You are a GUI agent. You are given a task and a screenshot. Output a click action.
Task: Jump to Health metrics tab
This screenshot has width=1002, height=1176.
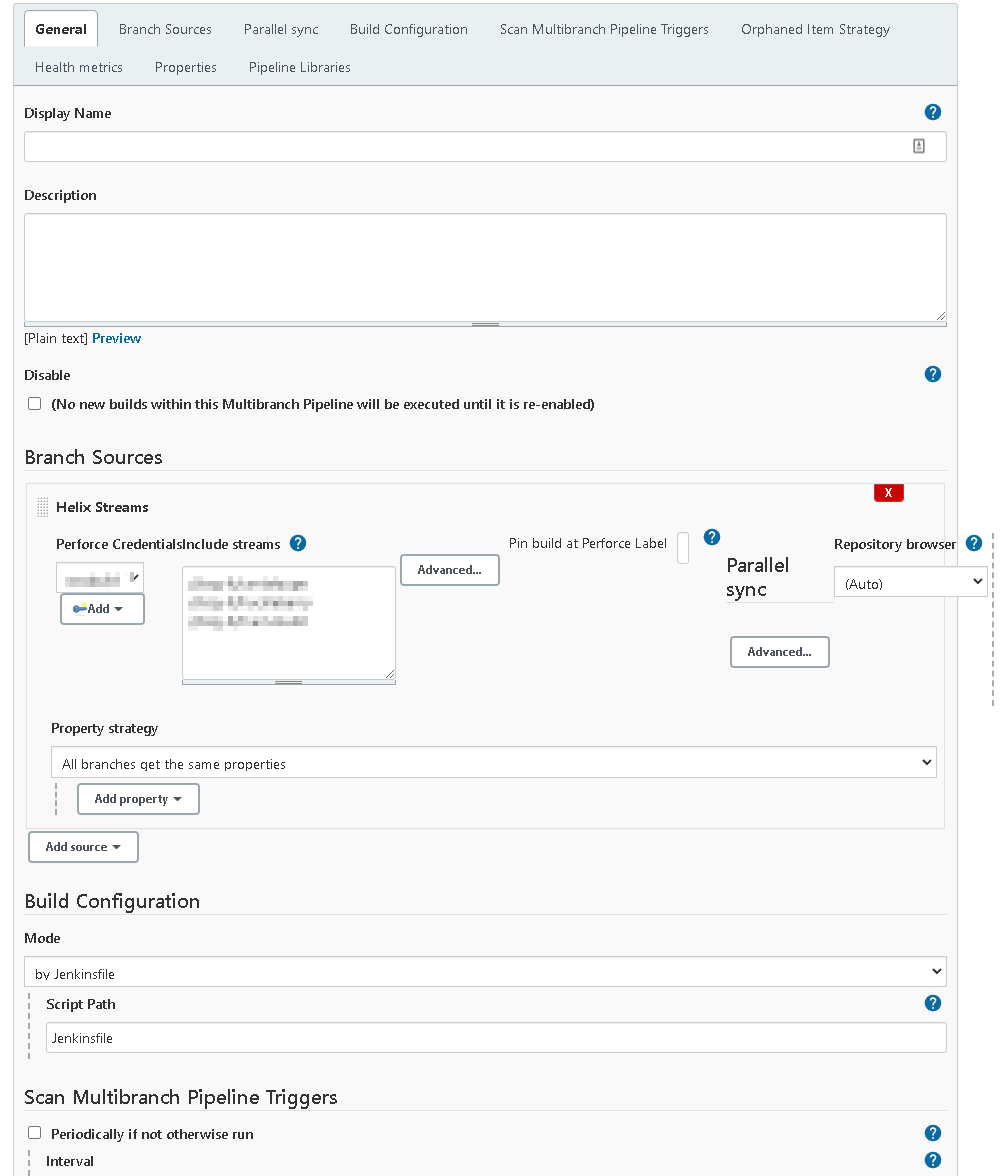[x=79, y=68]
